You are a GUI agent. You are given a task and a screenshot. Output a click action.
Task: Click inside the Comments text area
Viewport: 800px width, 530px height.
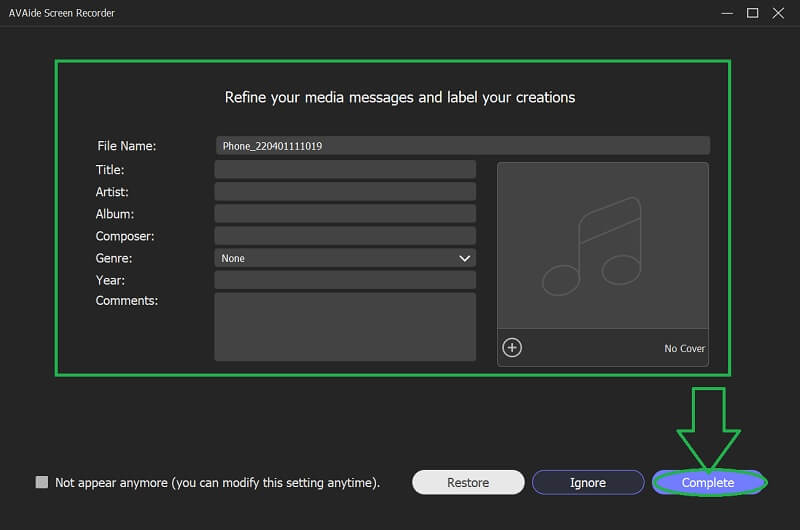click(345, 326)
